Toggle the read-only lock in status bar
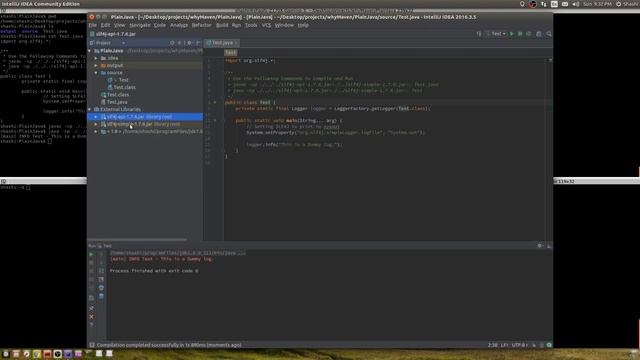Screen dimensions: 640x360 (534, 345)
